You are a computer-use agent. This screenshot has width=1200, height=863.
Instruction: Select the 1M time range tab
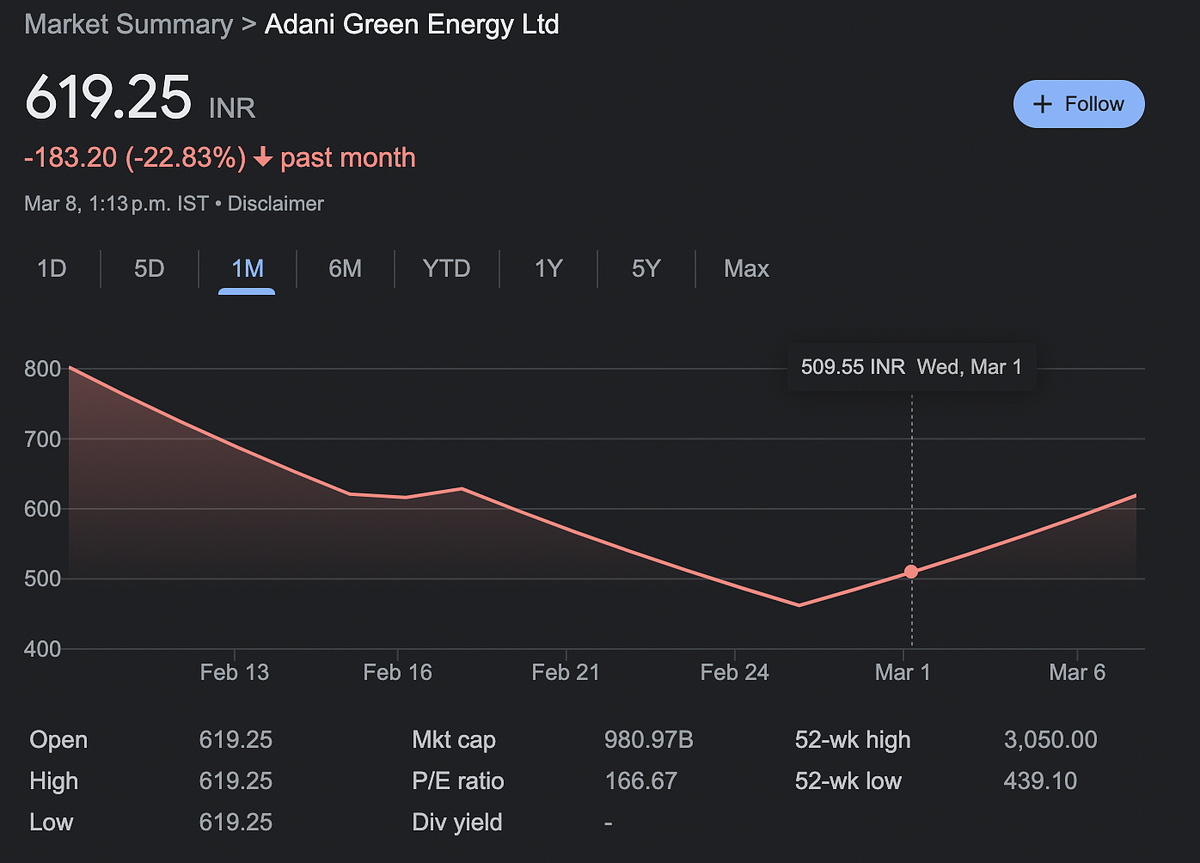[x=247, y=269]
